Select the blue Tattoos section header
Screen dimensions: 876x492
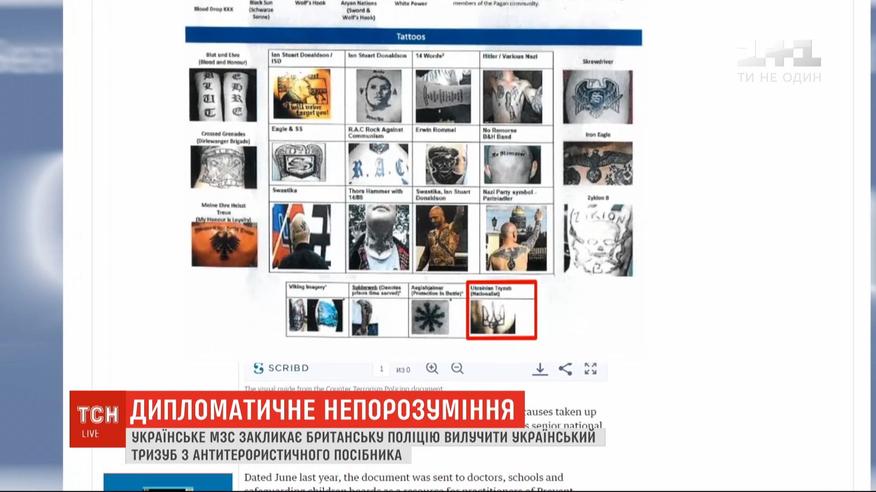pyautogui.click(x=412, y=36)
